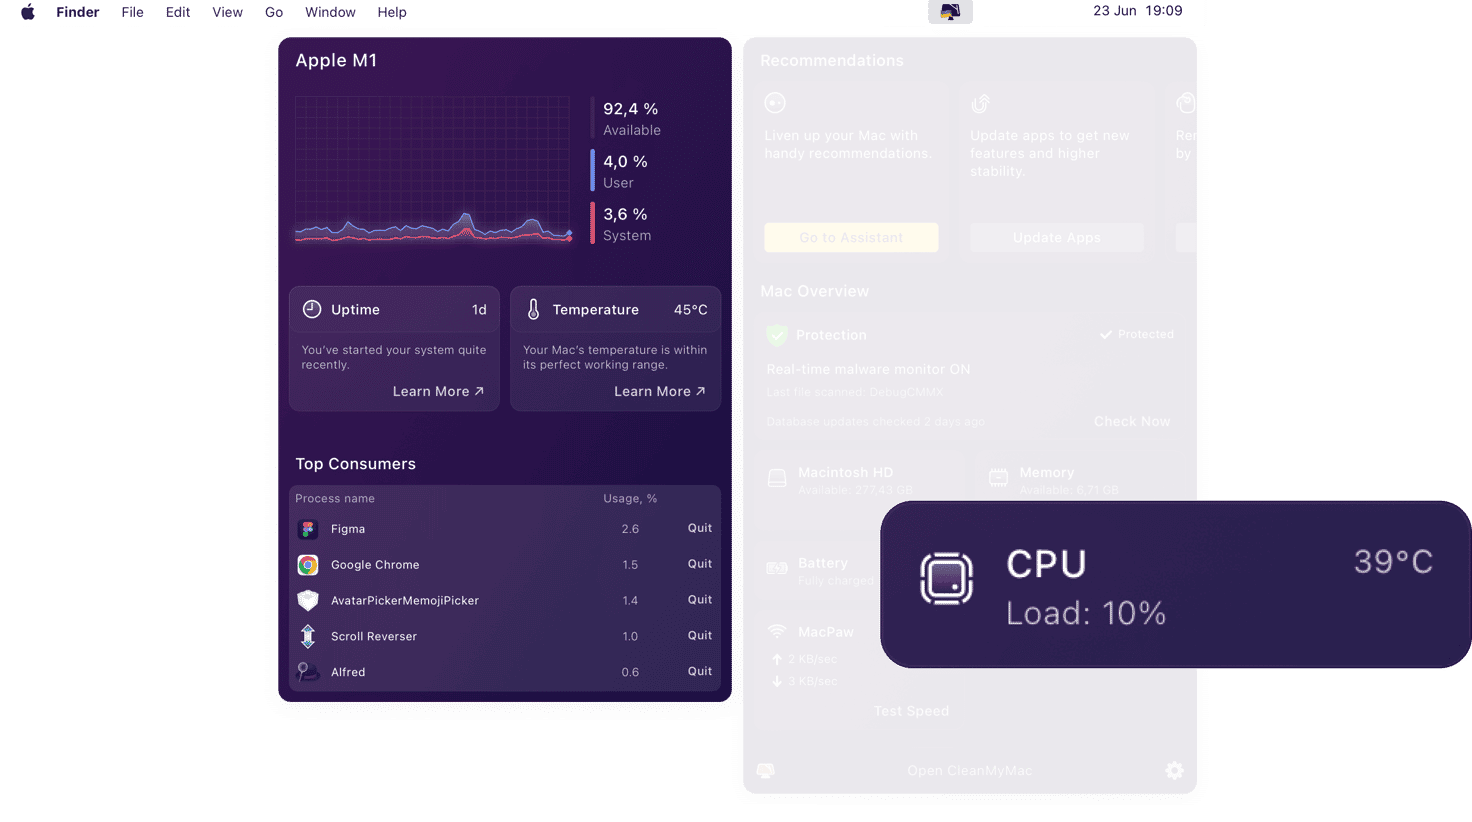Click the monitor icon at bottom left

coord(766,770)
